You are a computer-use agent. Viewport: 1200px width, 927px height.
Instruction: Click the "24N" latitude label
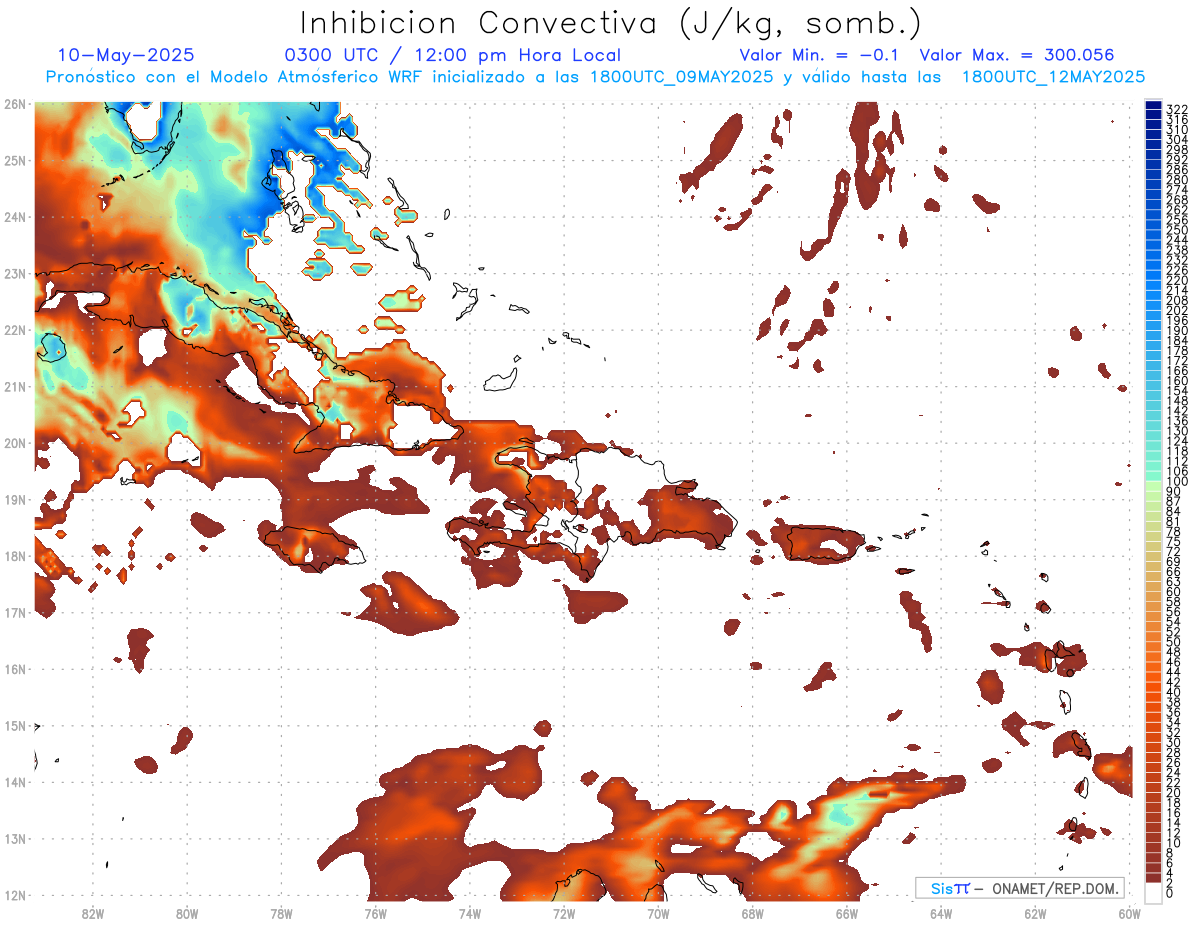coord(14,217)
